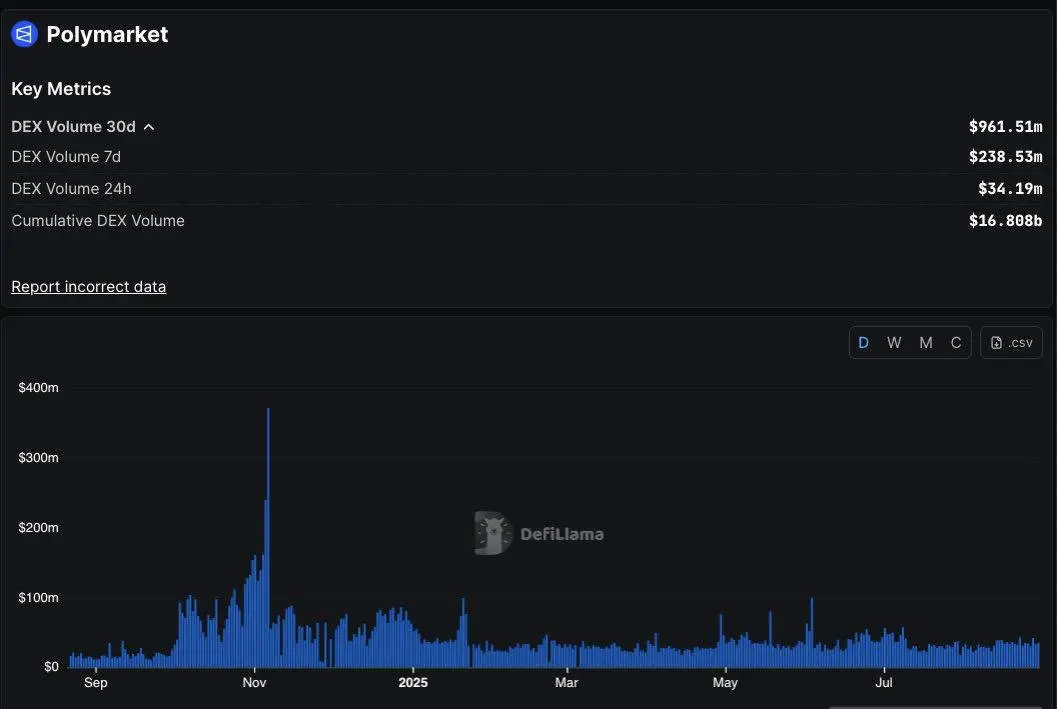The width and height of the screenshot is (1057, 709).
Task: Click the DEX Volume 7d label
Action: point(66,156)
